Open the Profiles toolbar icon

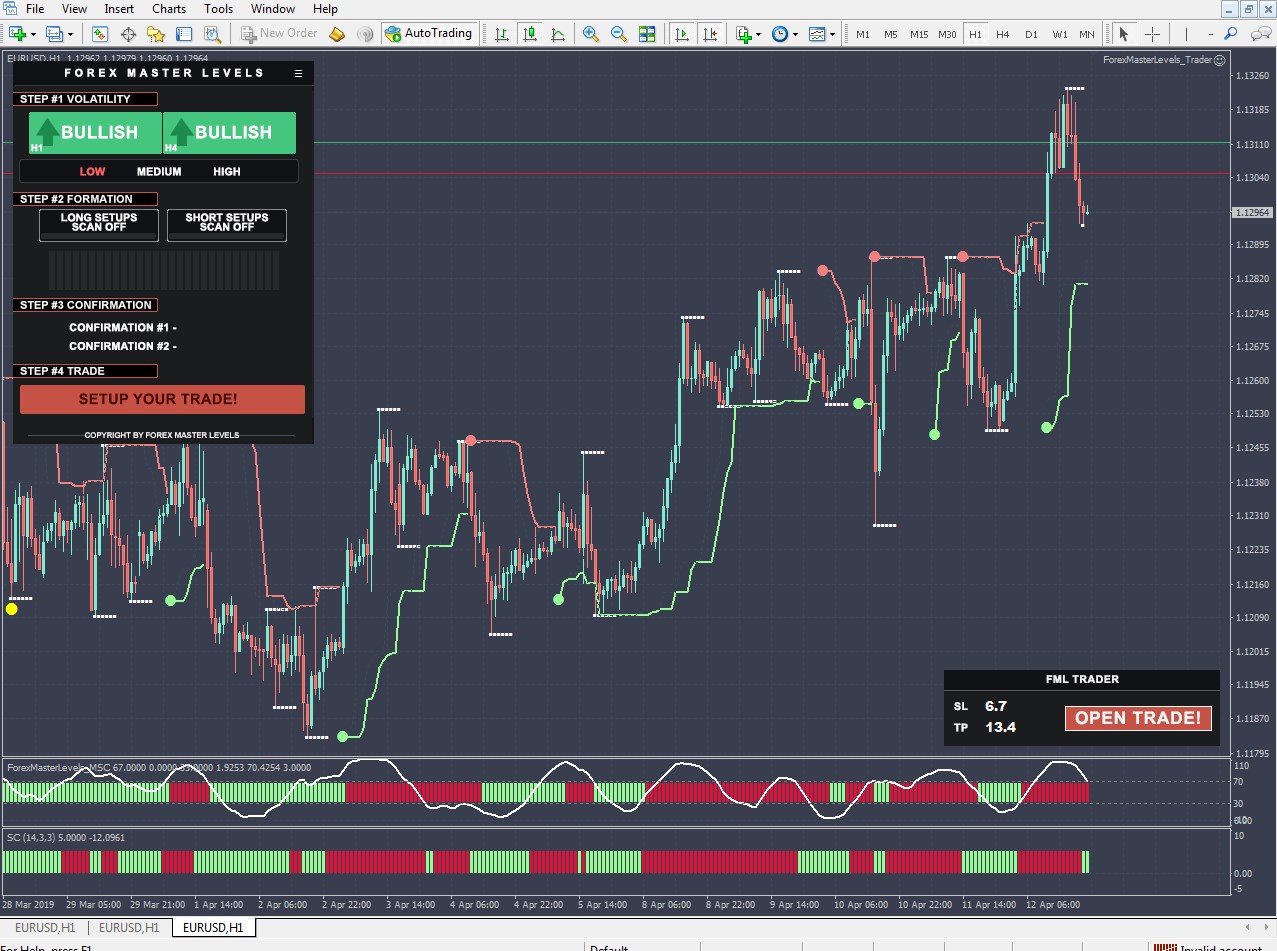tap(54, 33)
